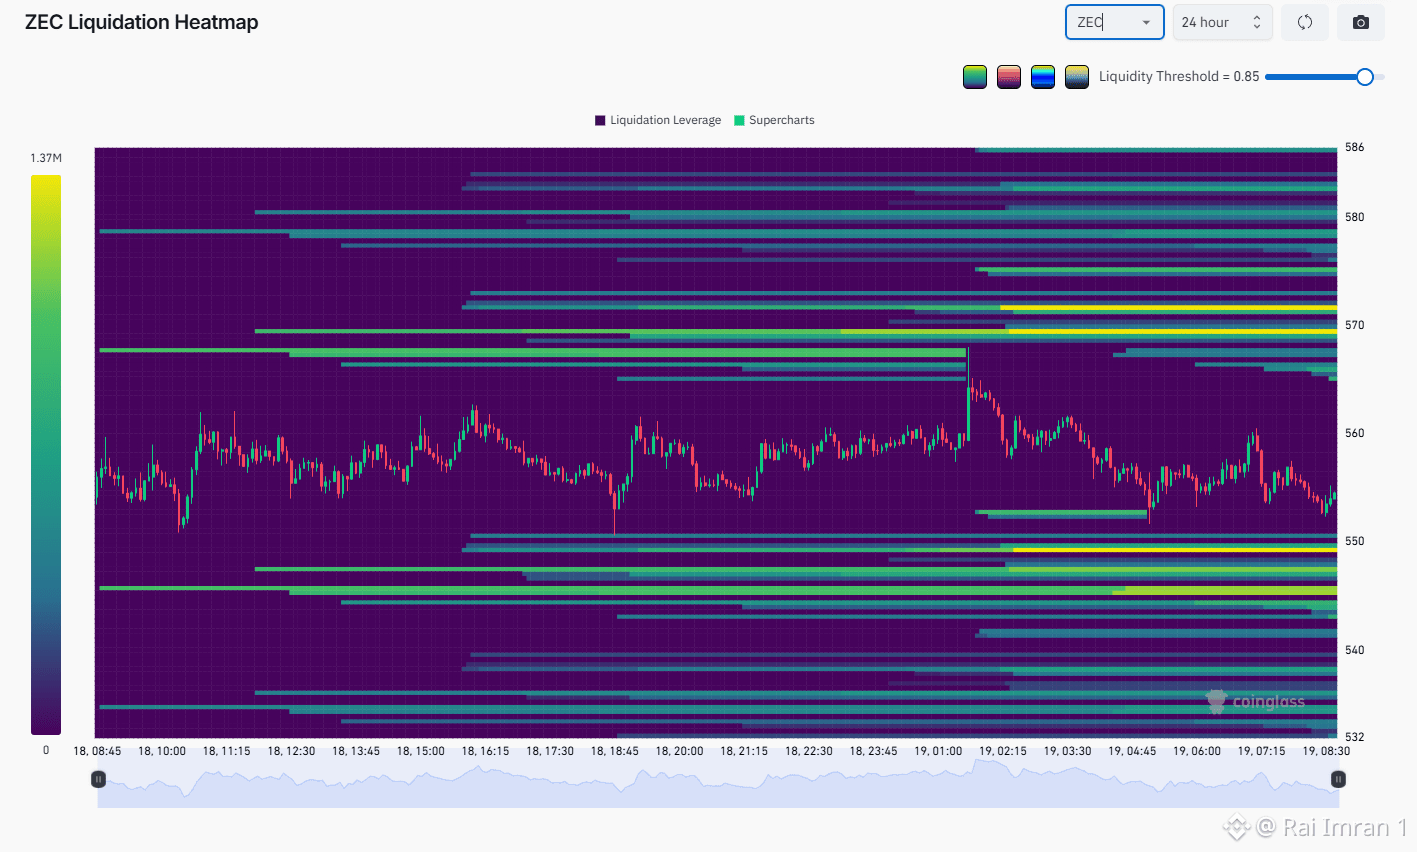Viewport: 1417px width, 852px height.
Task: Click the 560 price axis label
Action: [x=1354, y=433]
